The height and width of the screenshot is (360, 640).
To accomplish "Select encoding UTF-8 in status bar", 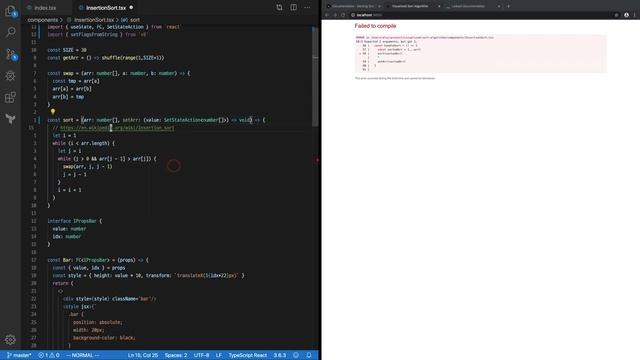I will (x=202, y=355).
